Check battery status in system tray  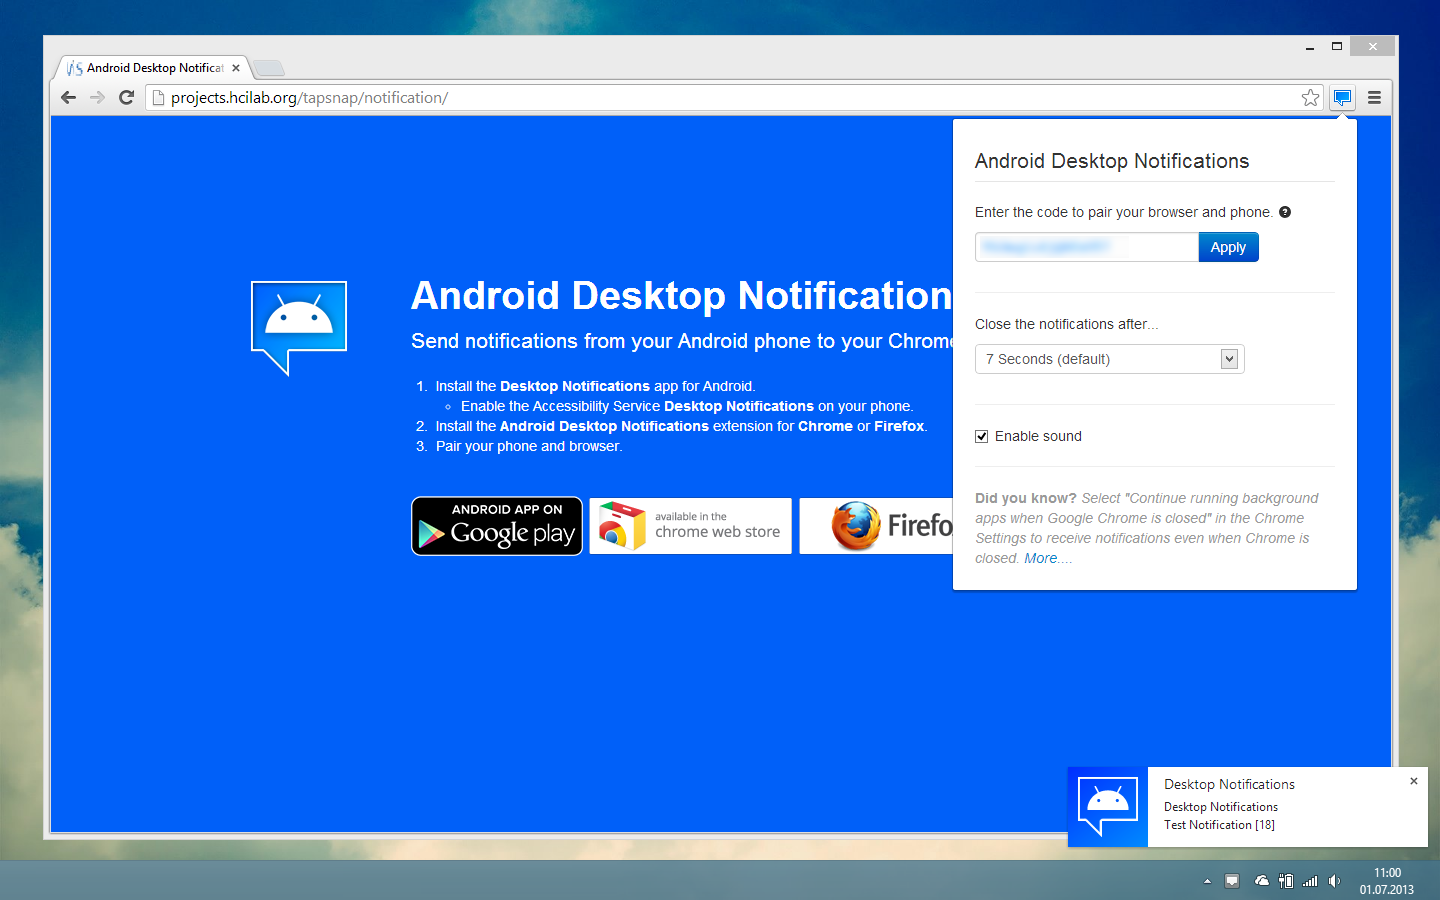click(1286, 881)
